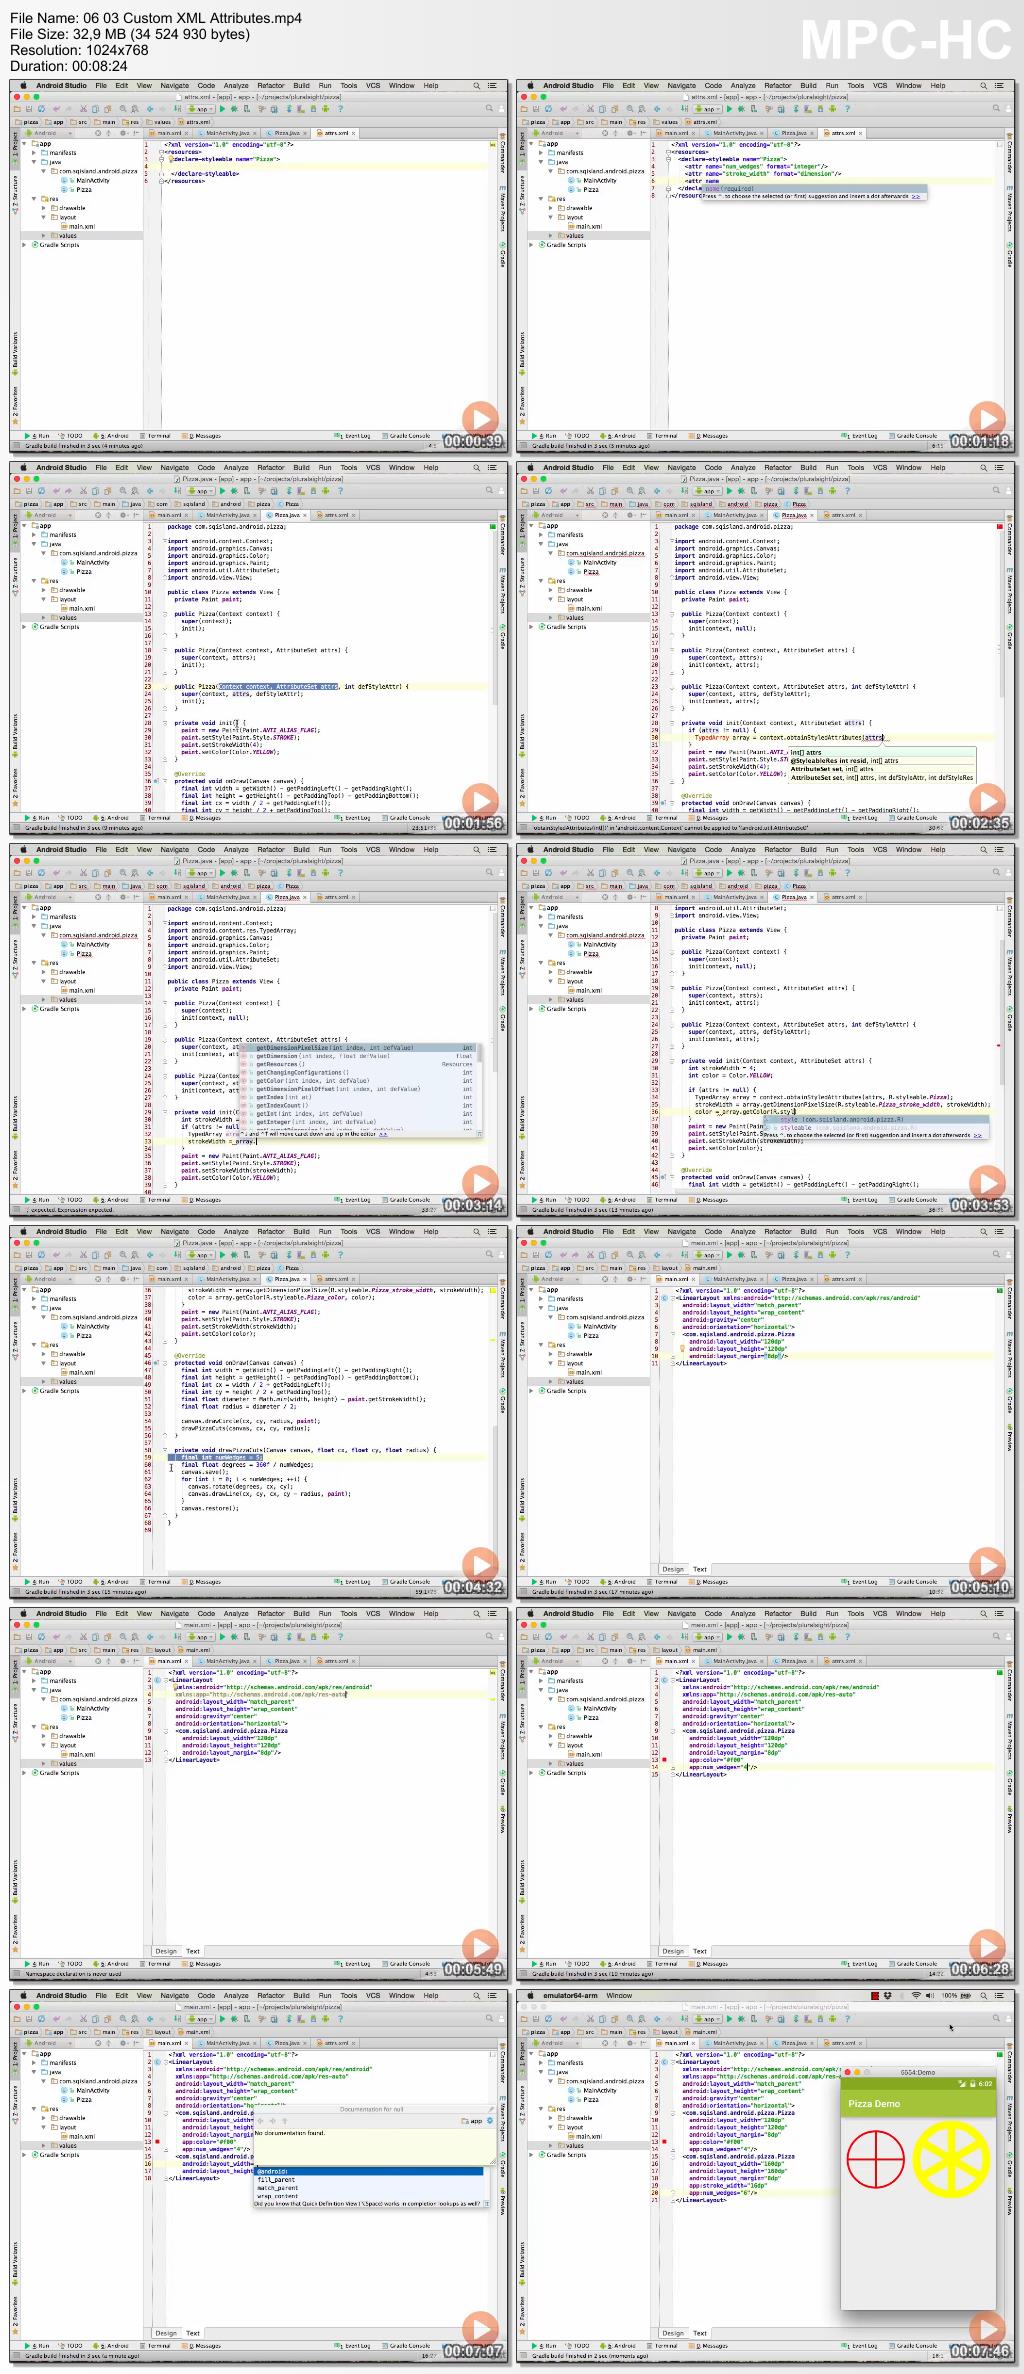Click the Debug bug icon in the 00:07:46 frame toolbar
This screenshot has width=1024, height=2374.
tap(742, 2019)
